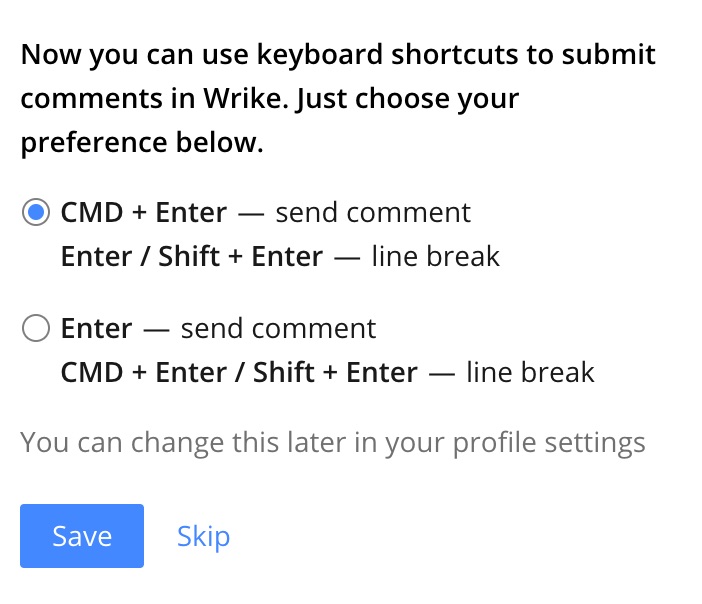The image size is (702, 604).
Task: Click "line break" text under the second option
Action: coord(530,373)
